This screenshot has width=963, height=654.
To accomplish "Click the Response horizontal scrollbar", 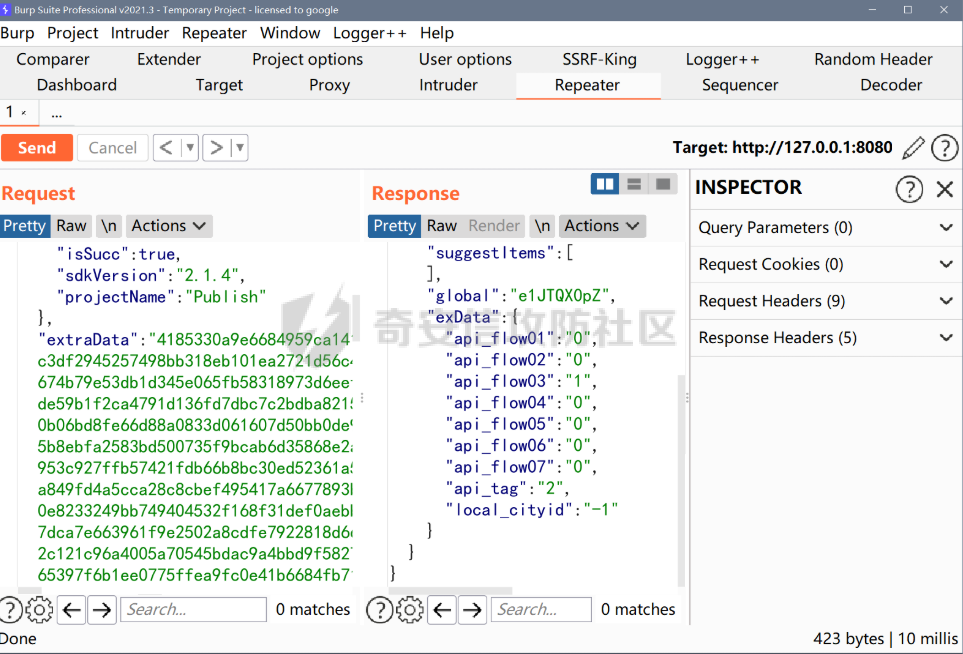I will pos(451,591).
